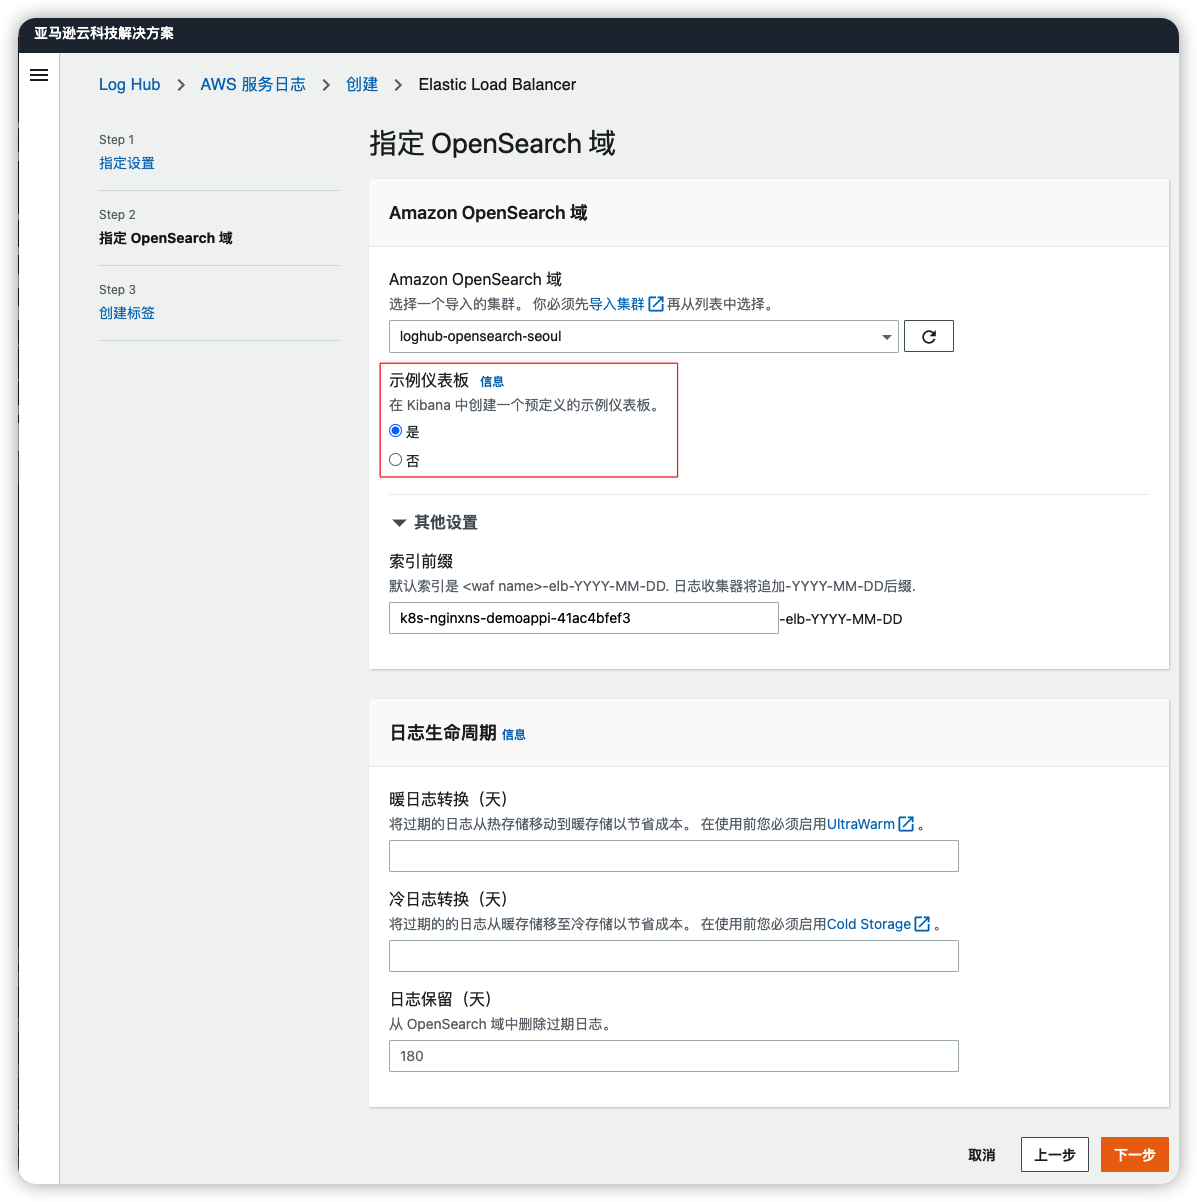Open the 导入集群 link
The image size is (1197, 1202).
pyautogui.click(x=617, y=304)
